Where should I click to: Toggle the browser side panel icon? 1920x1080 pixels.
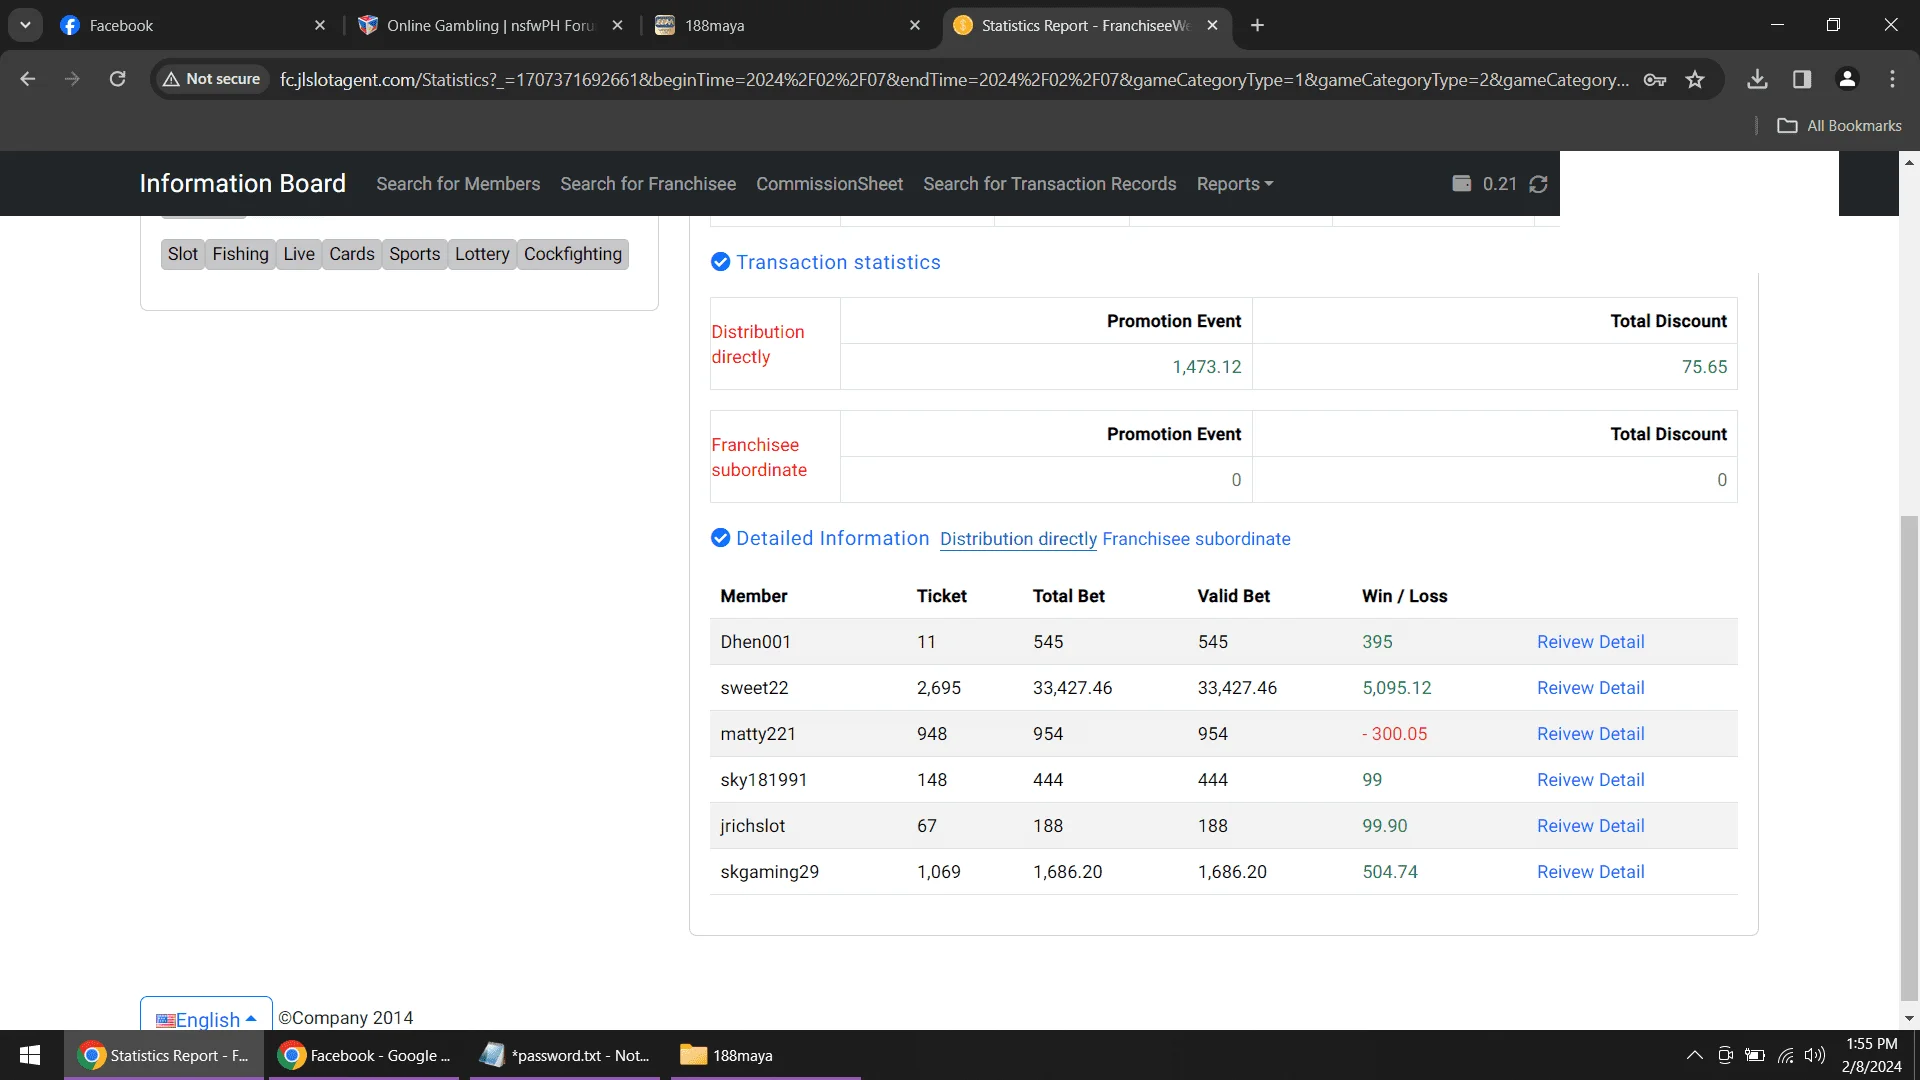click(x=1802, y=79)
